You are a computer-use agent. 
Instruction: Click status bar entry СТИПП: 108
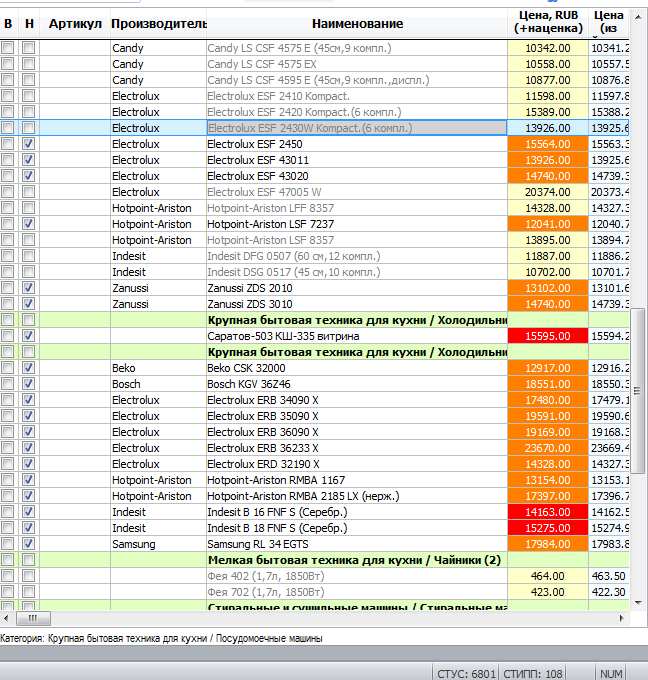533,673
